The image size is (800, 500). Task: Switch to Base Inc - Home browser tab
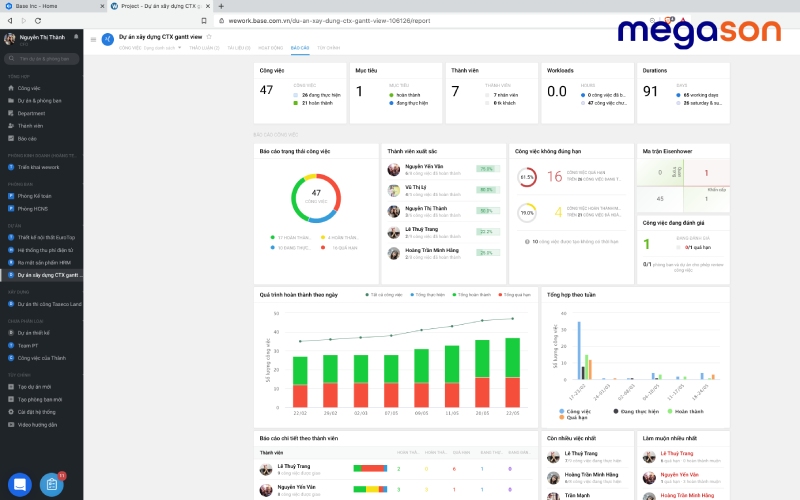[x=50, y=6]
